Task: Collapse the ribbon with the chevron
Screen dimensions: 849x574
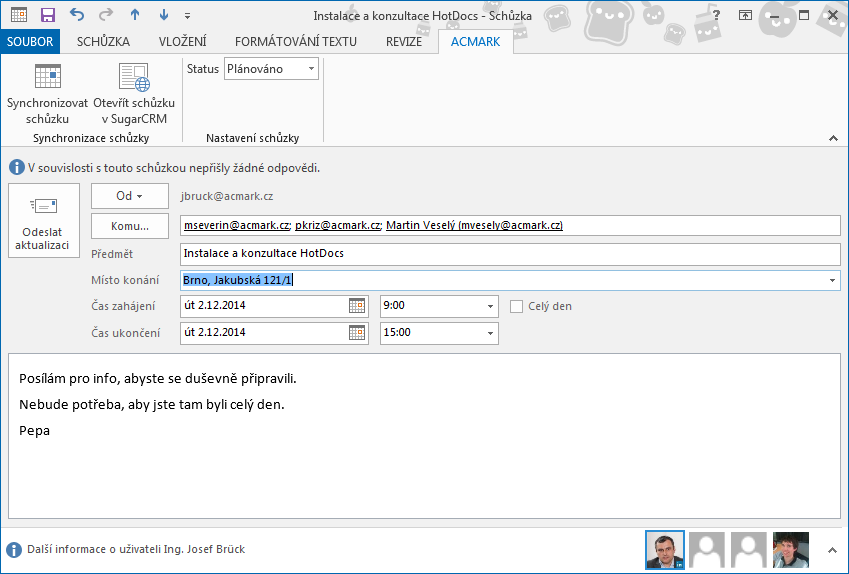Action: 833,138
